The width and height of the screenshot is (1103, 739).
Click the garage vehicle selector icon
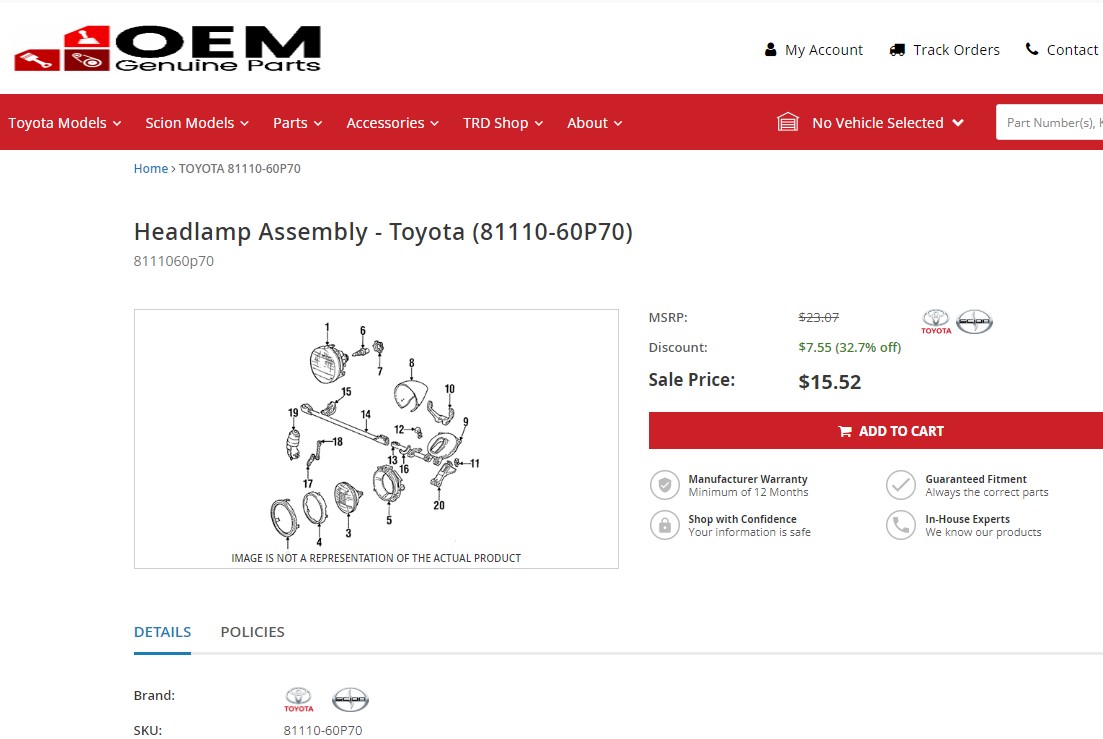coord(788,122)
